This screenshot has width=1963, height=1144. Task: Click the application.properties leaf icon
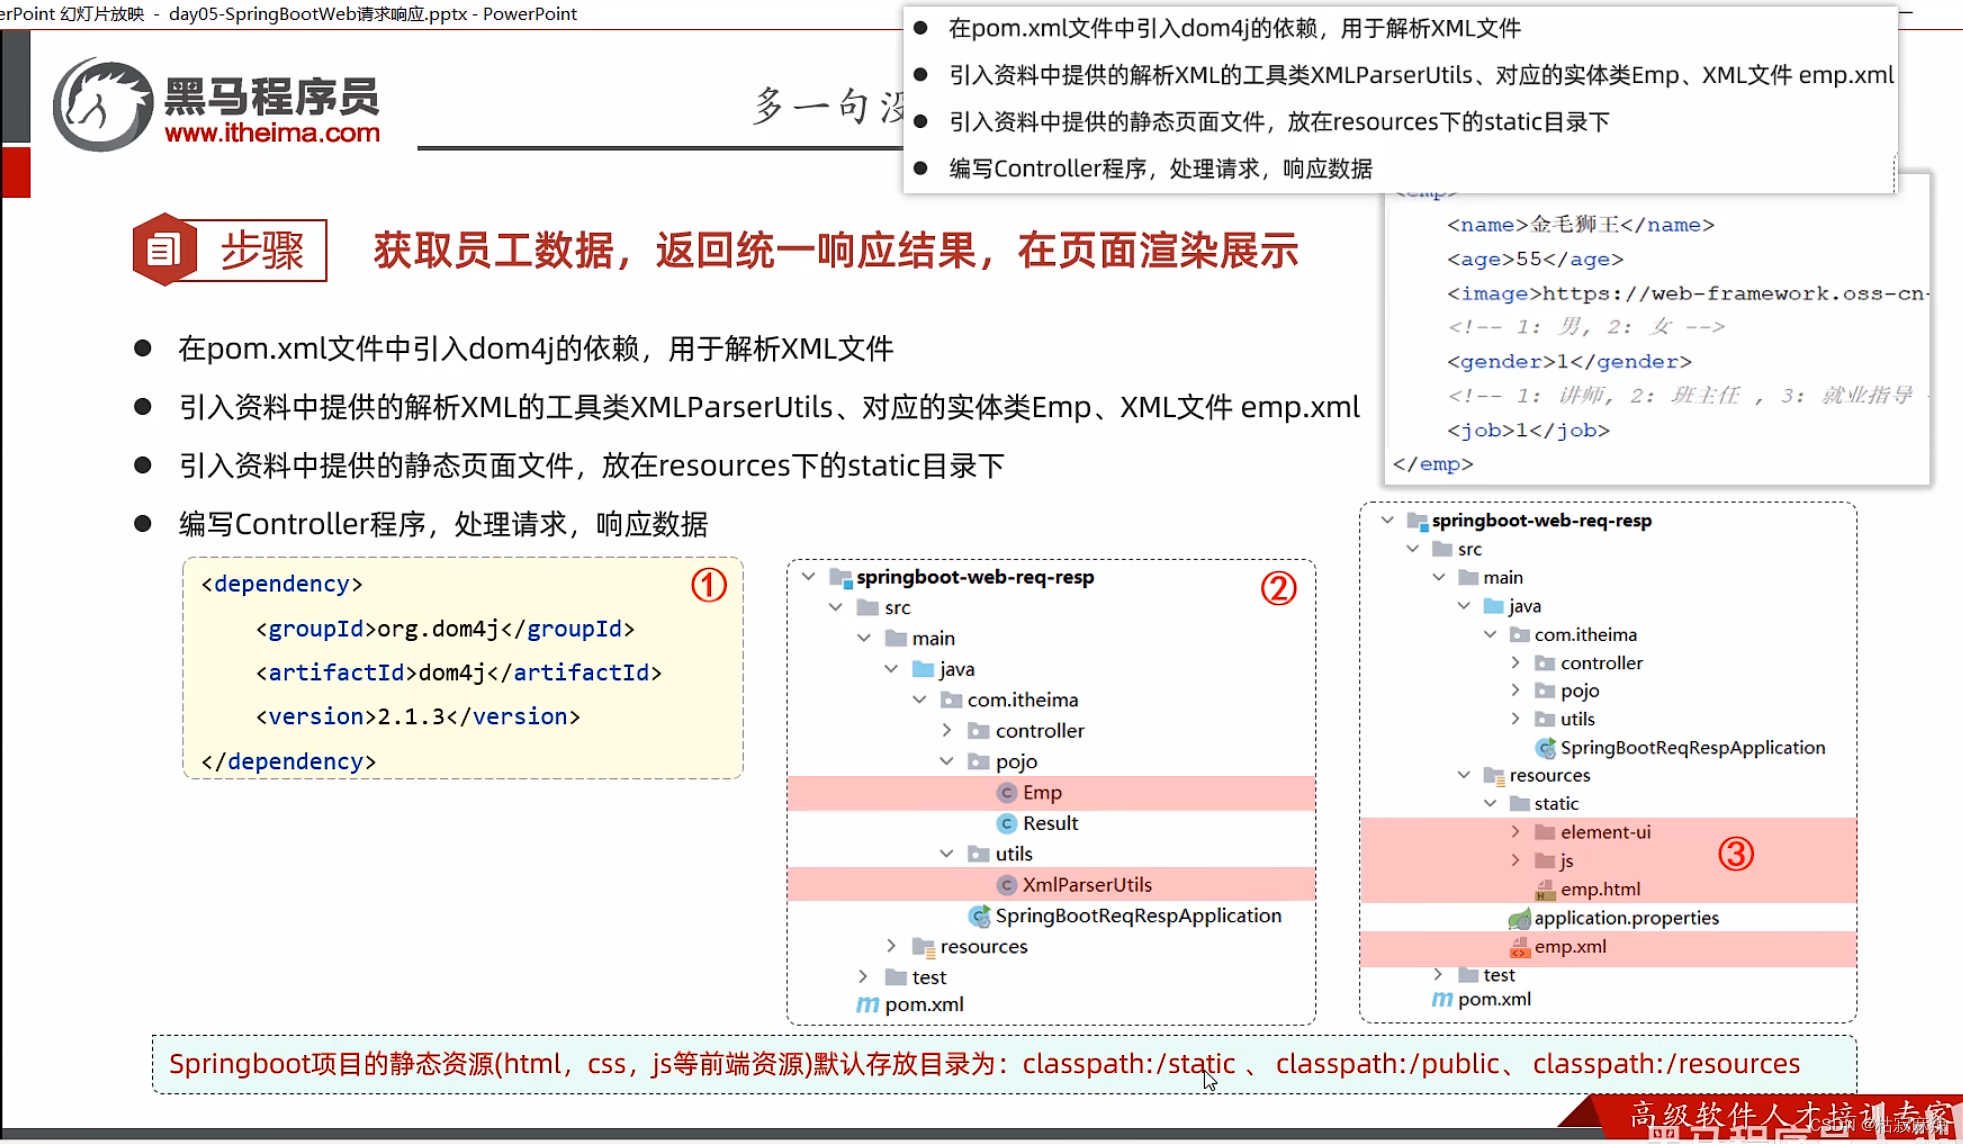[1519, 918]
